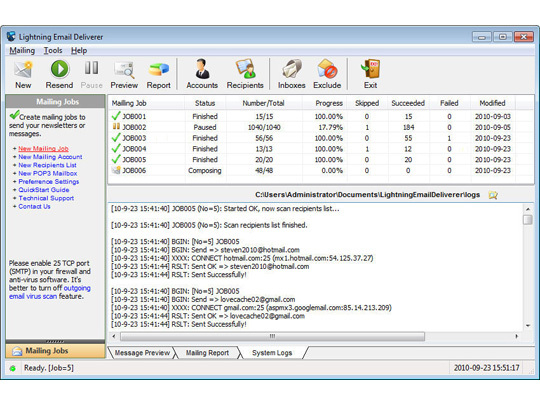Open the Inboxes toolbar icon
Image resolution: width=540 pixels, height=405 pixels.
[292, 69]
